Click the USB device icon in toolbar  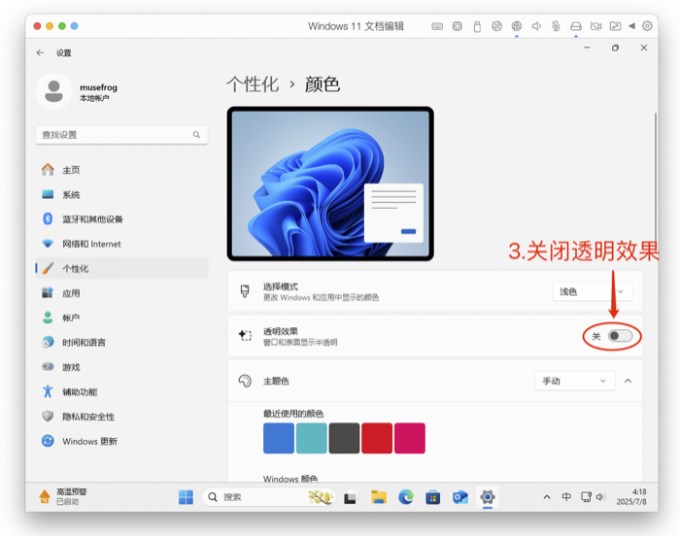pyautogui.click(x=477, y=26)
